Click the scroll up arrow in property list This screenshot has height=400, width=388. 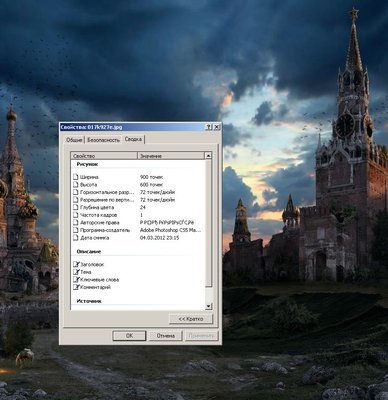coord(208,156)
